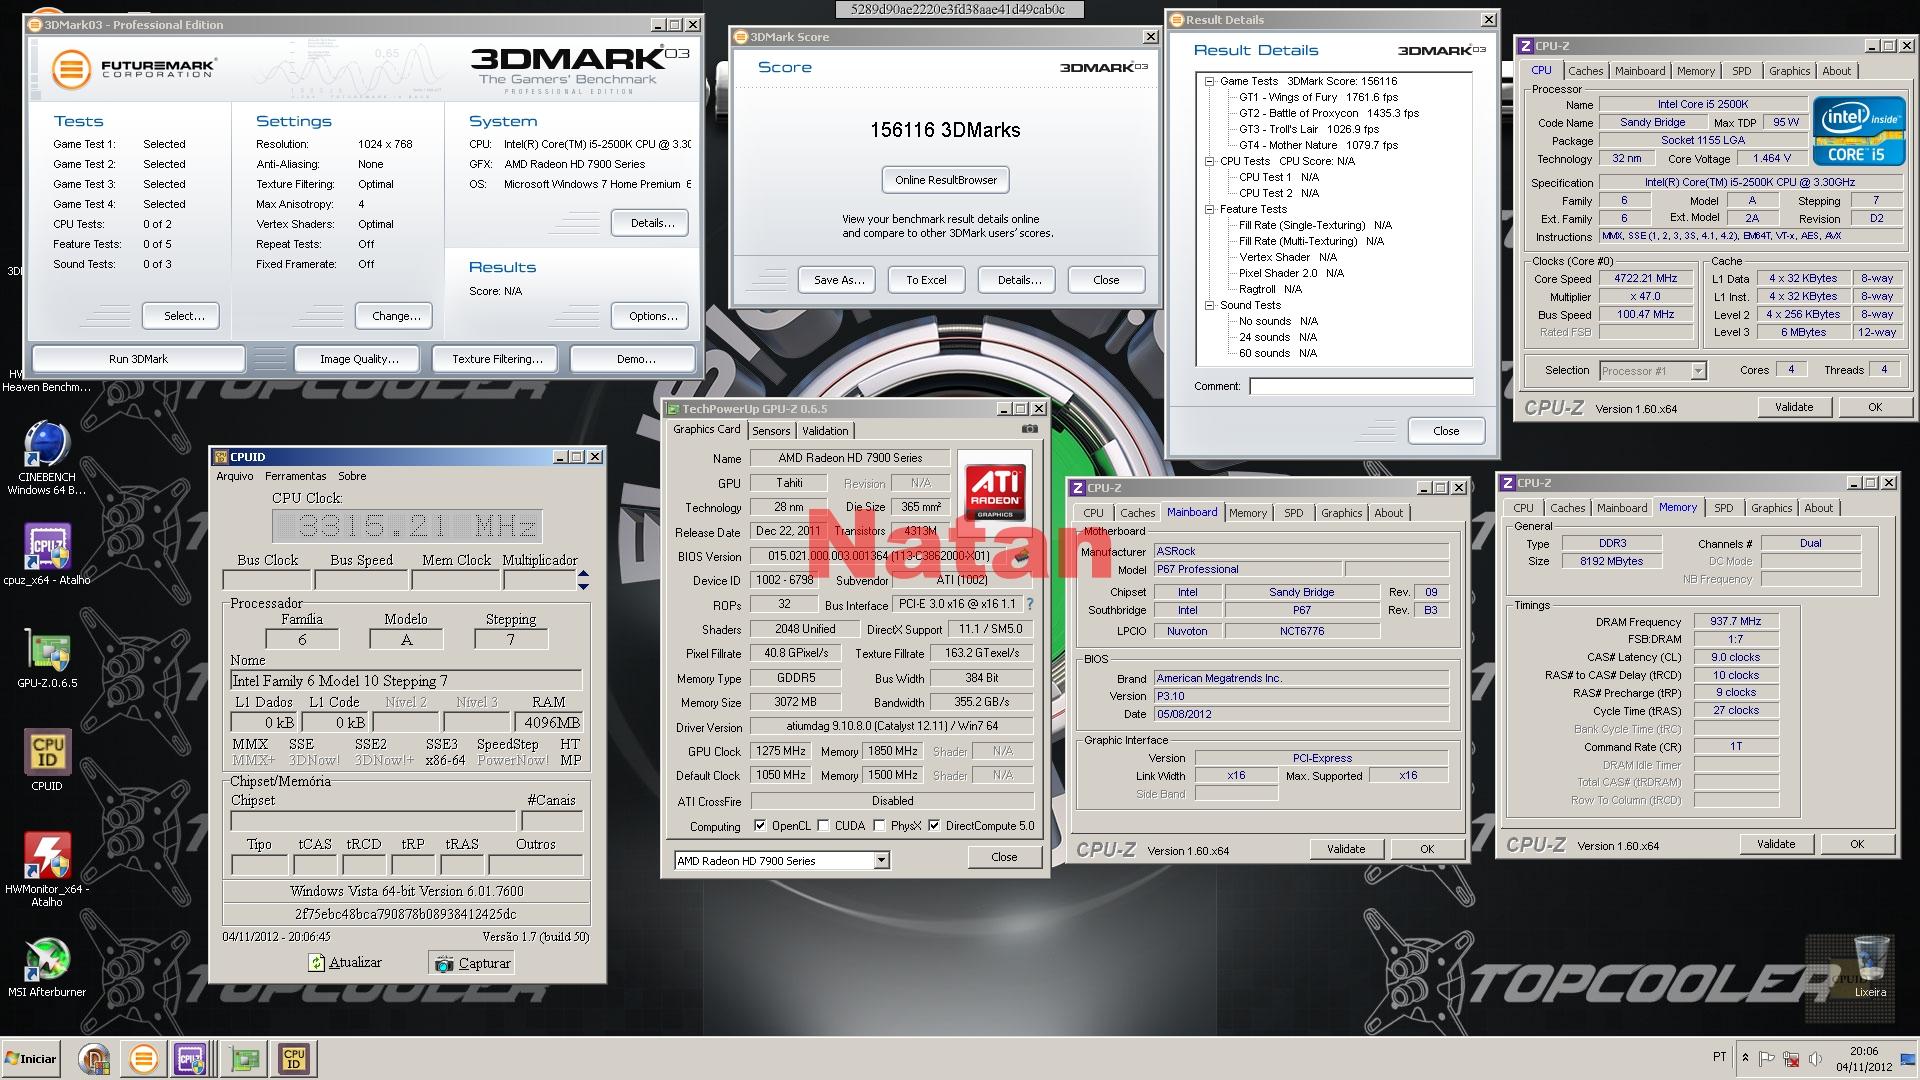Click the ATI Radeon logo in GPU-Z

point(994,491)
